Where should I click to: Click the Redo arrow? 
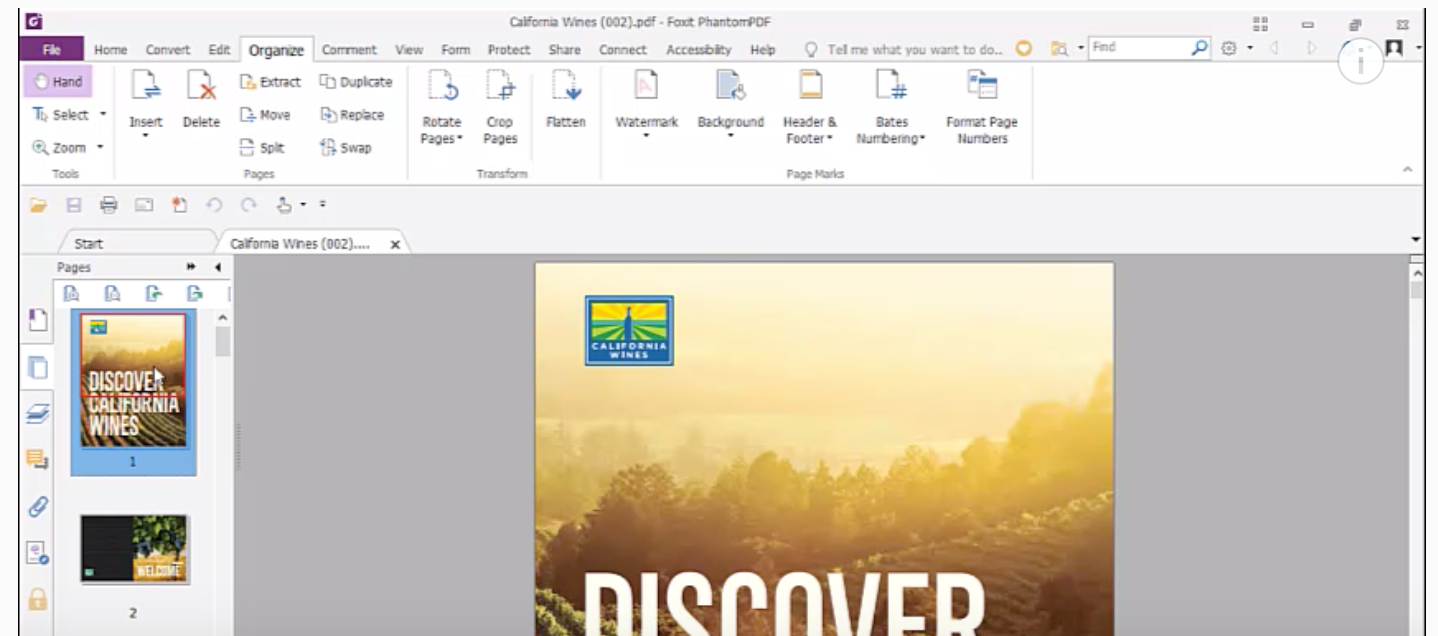click(x=247, y=205)
